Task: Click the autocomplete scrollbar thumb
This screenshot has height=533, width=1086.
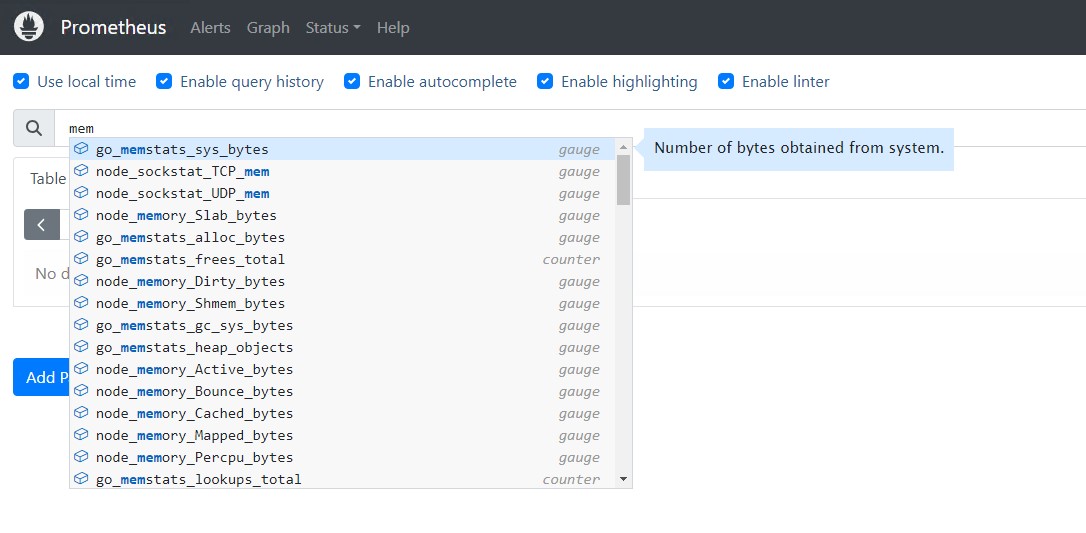Action: click(623, 180)
